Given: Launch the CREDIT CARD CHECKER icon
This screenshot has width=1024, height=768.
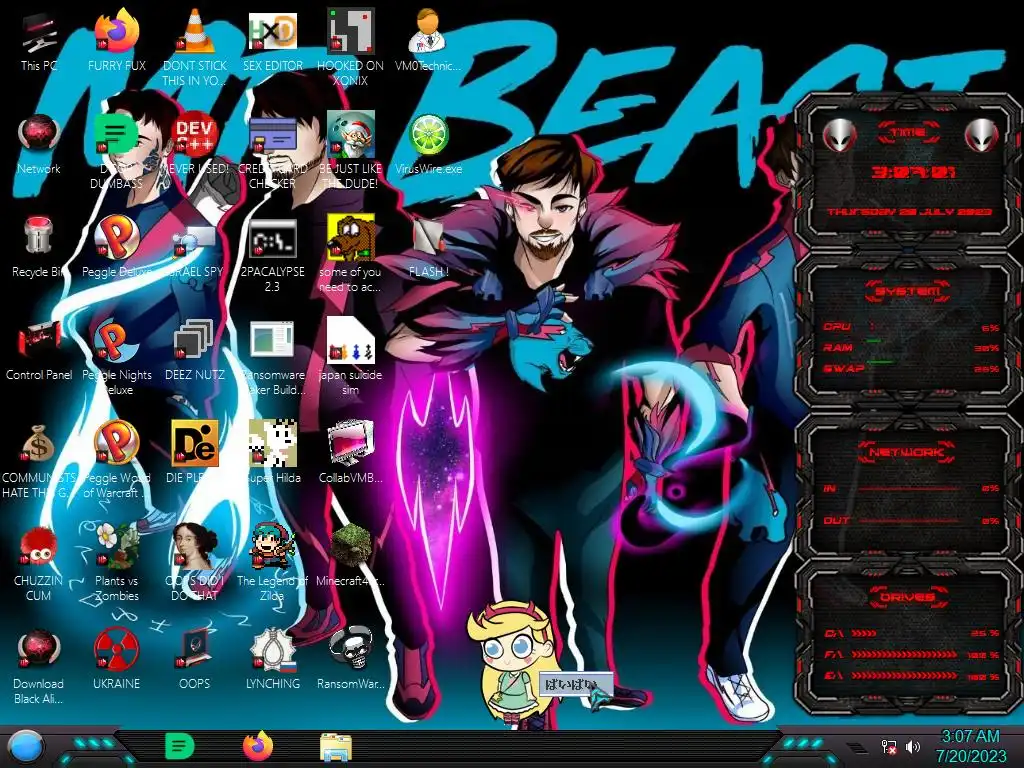Looking at the screenshot, I should click(x=272, y=135).
